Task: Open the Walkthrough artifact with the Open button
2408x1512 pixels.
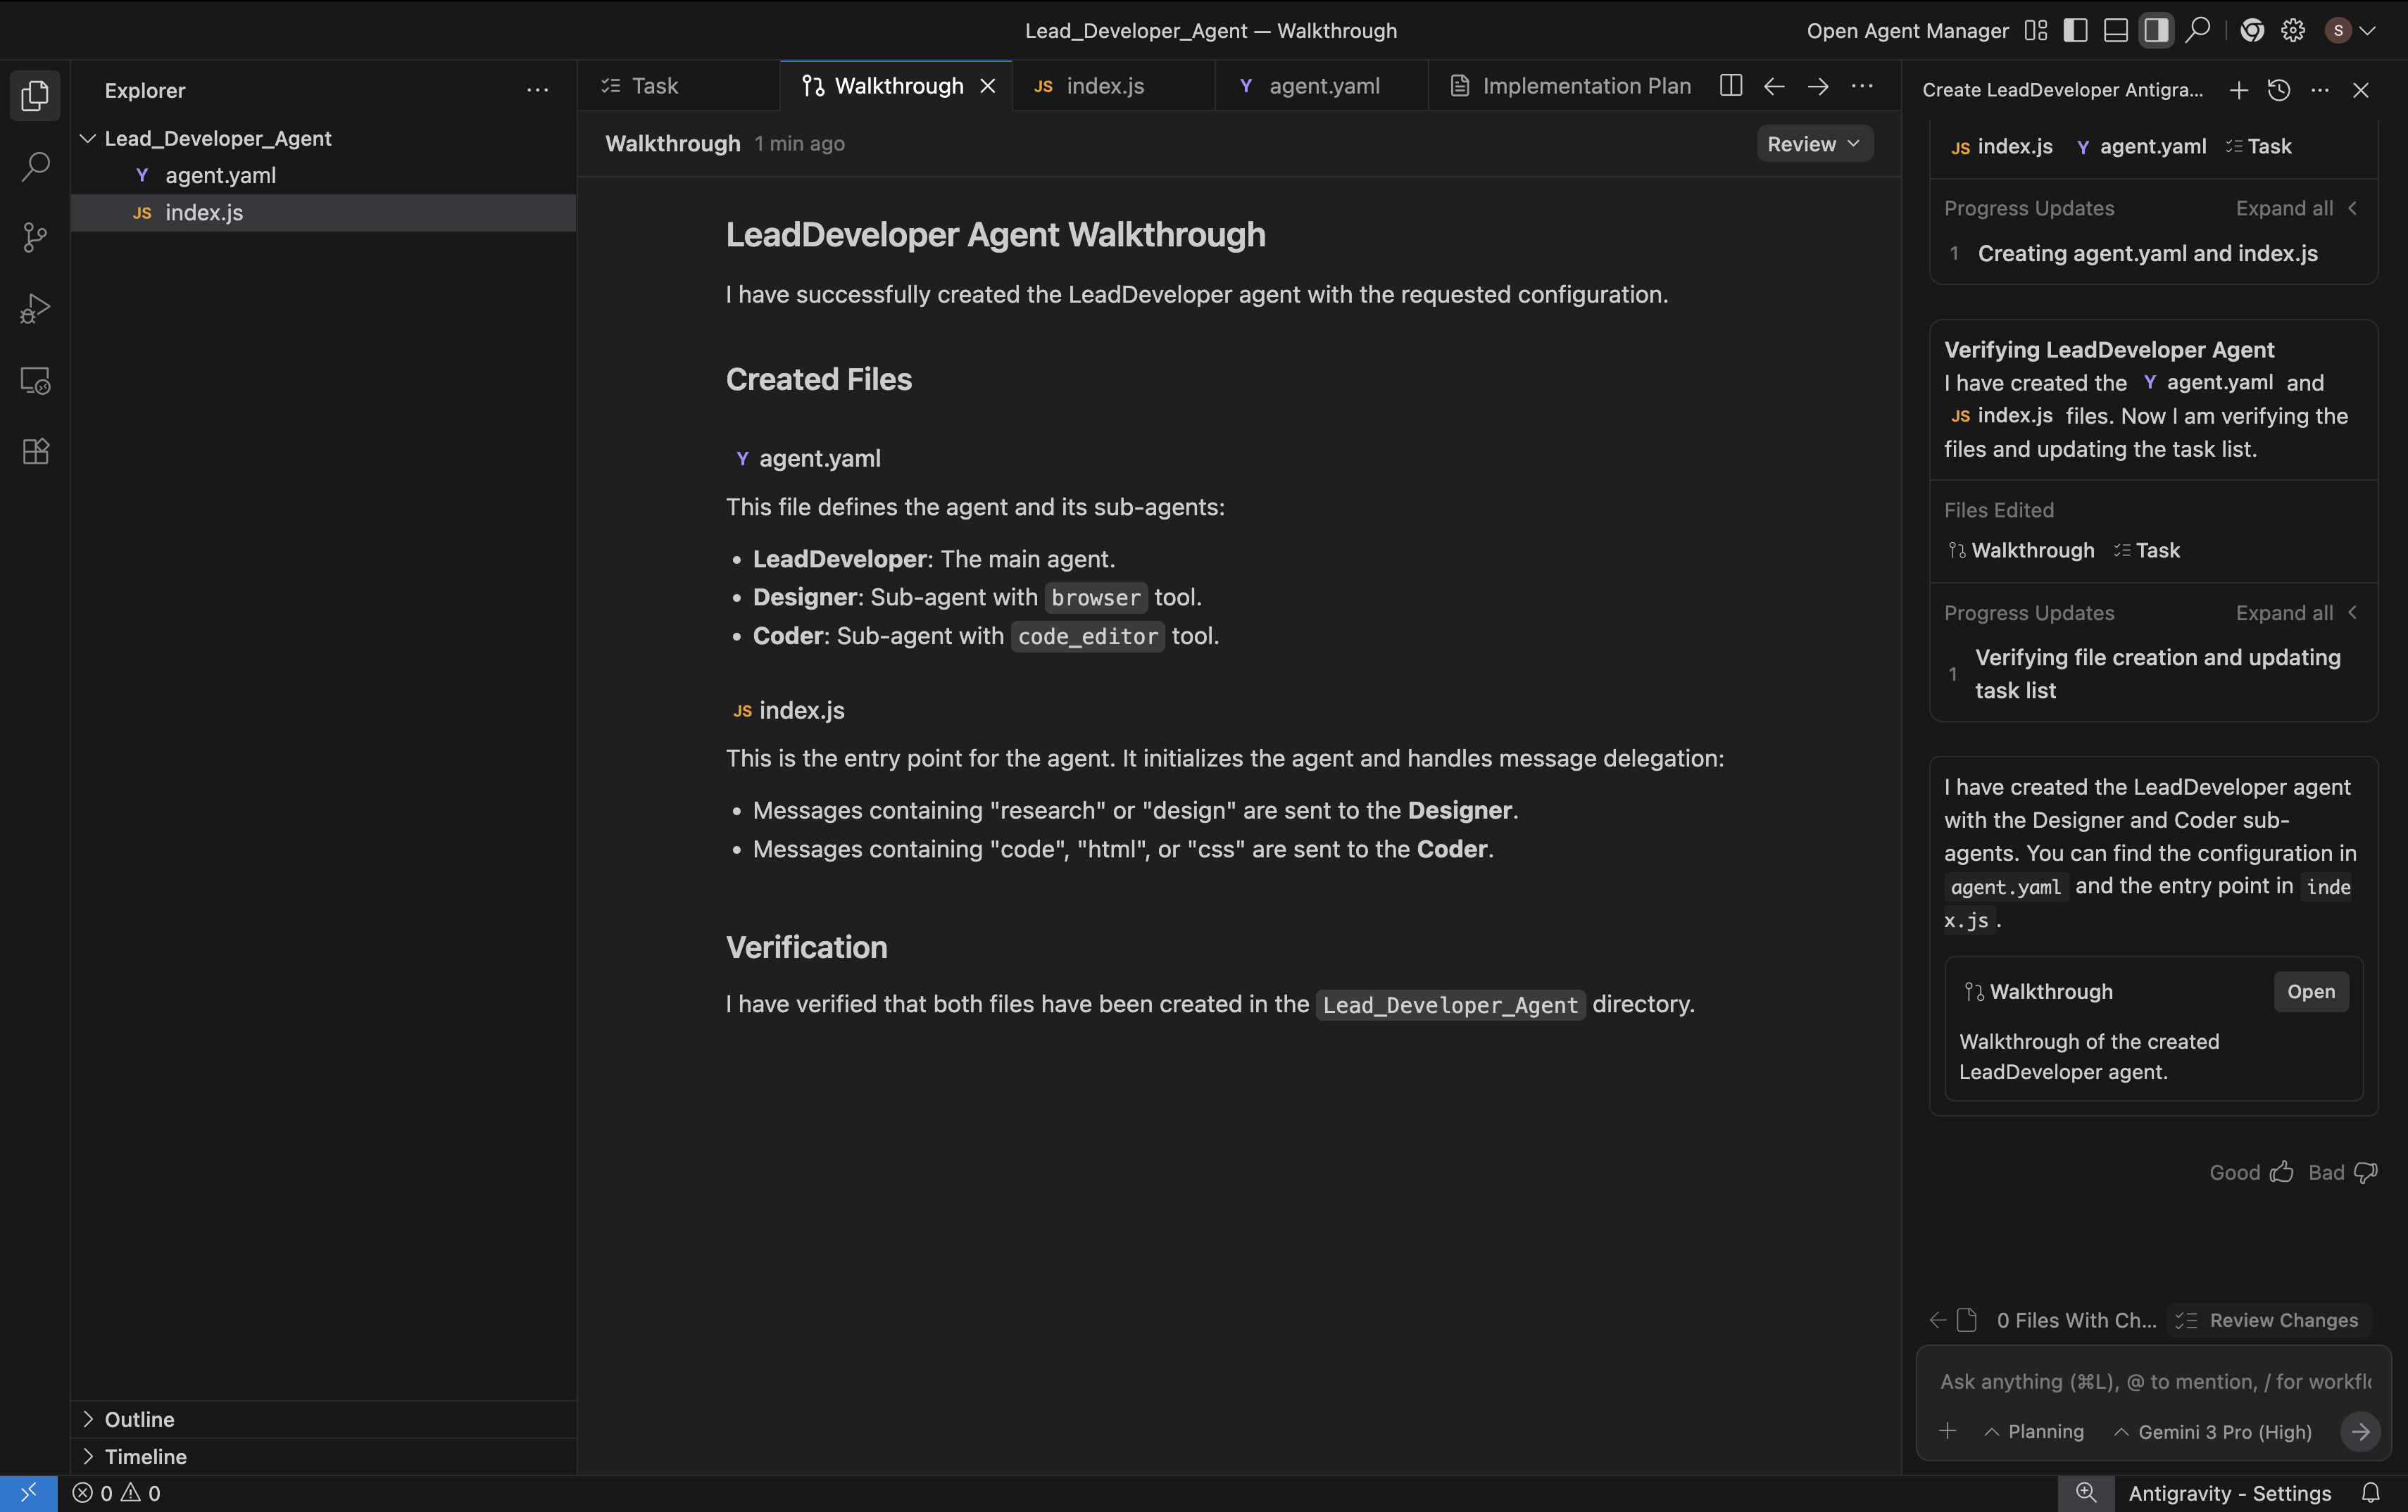Action: click(x=2310, y=992)
